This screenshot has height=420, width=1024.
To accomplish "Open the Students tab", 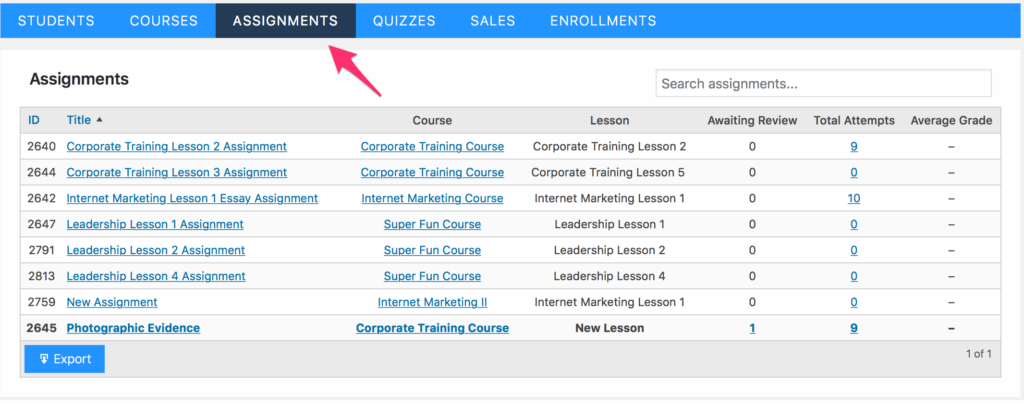I will tap(56, 20).
